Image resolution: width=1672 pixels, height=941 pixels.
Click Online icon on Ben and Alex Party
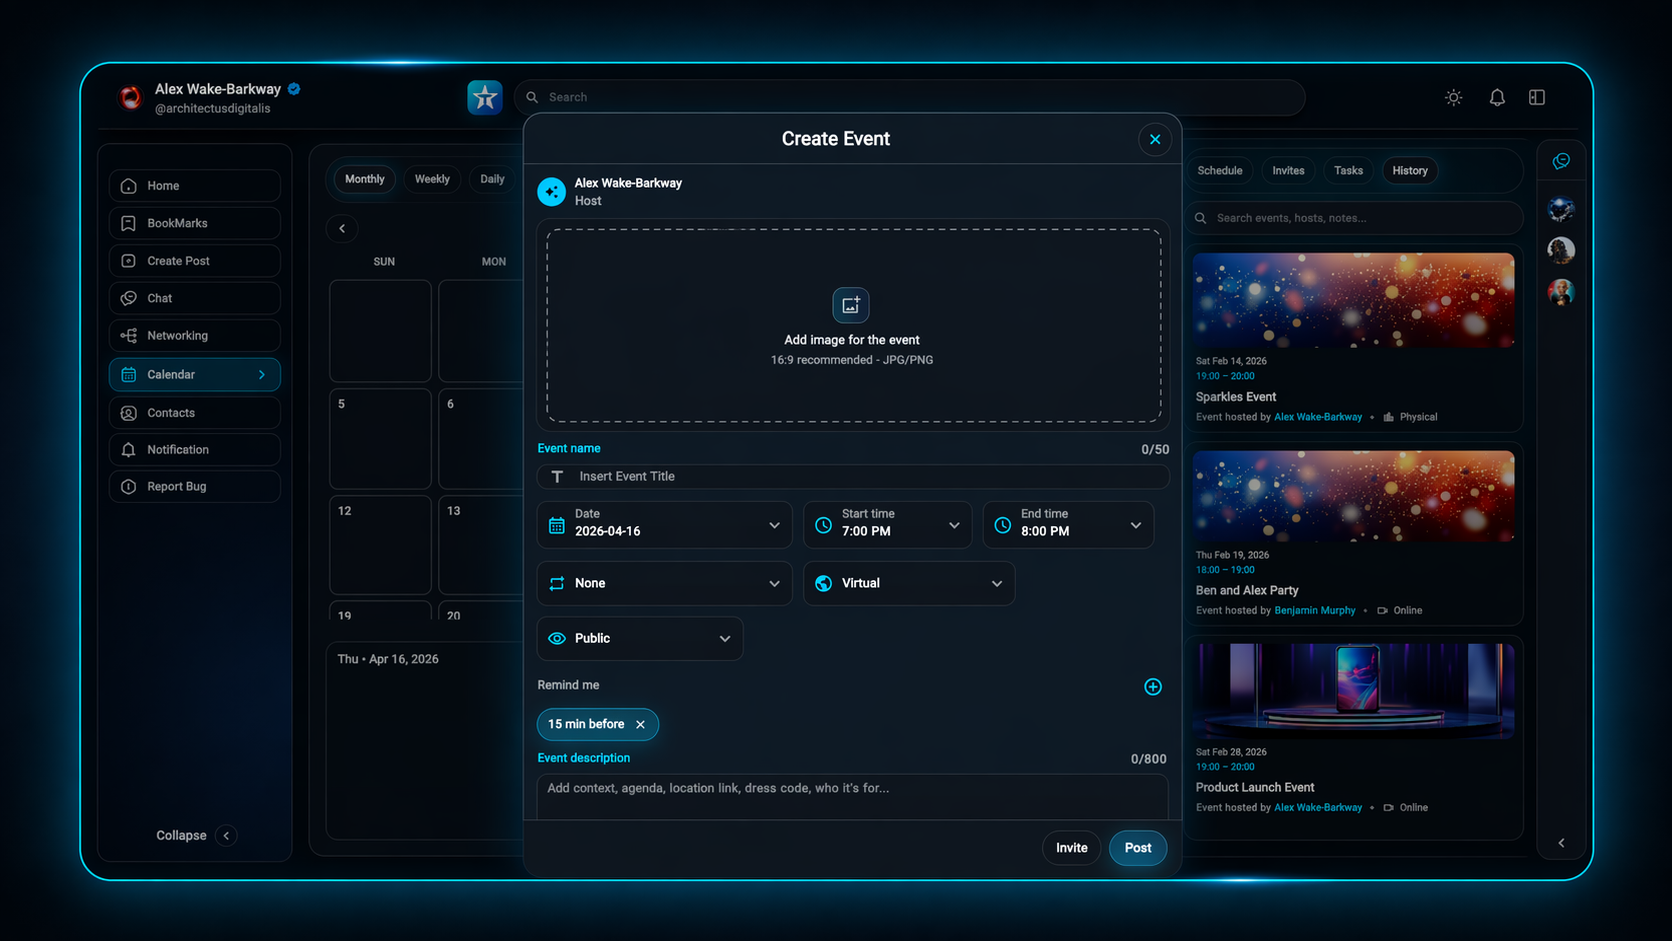coord(1382,611)
